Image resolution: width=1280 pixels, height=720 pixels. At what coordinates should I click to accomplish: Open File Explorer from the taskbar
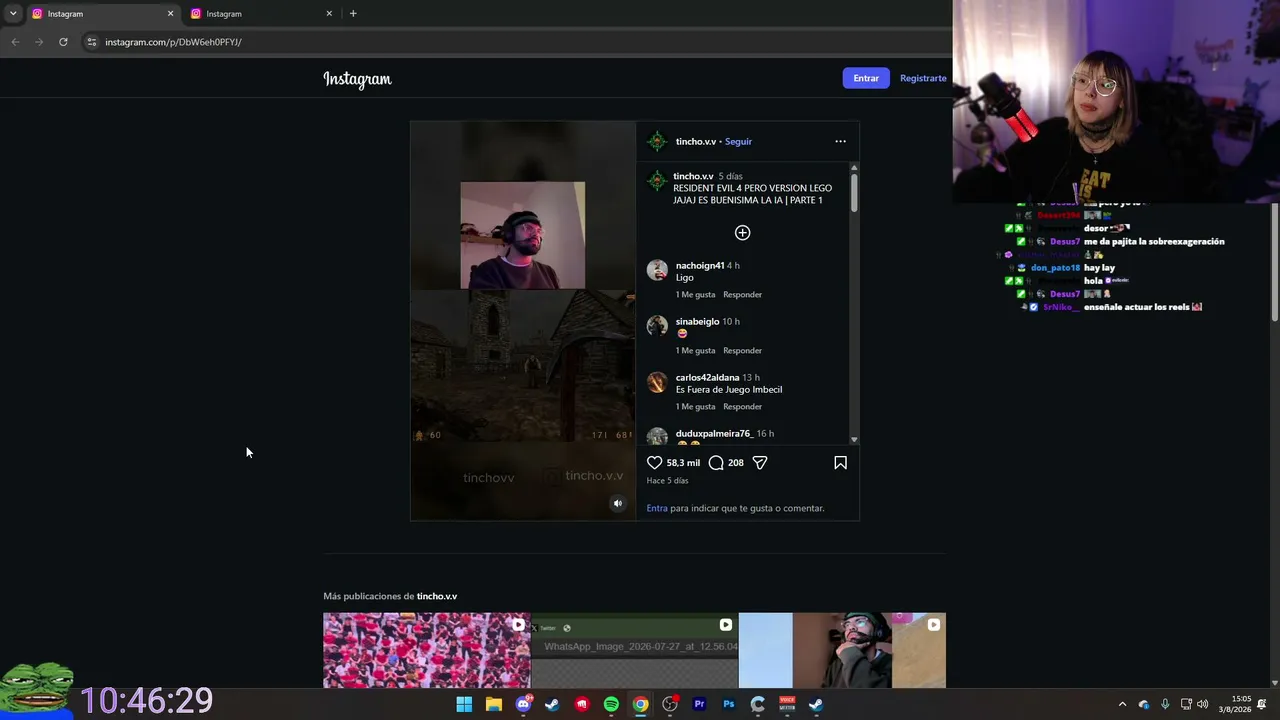[x=493, y=704]
